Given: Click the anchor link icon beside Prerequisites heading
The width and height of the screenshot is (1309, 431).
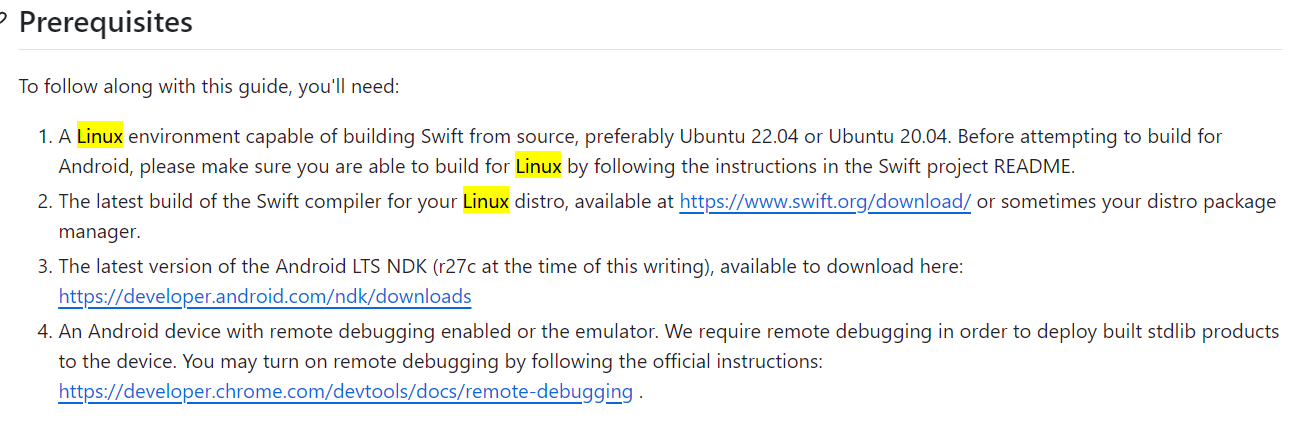Looking at the screenshot, I should [x=3, y=21].
